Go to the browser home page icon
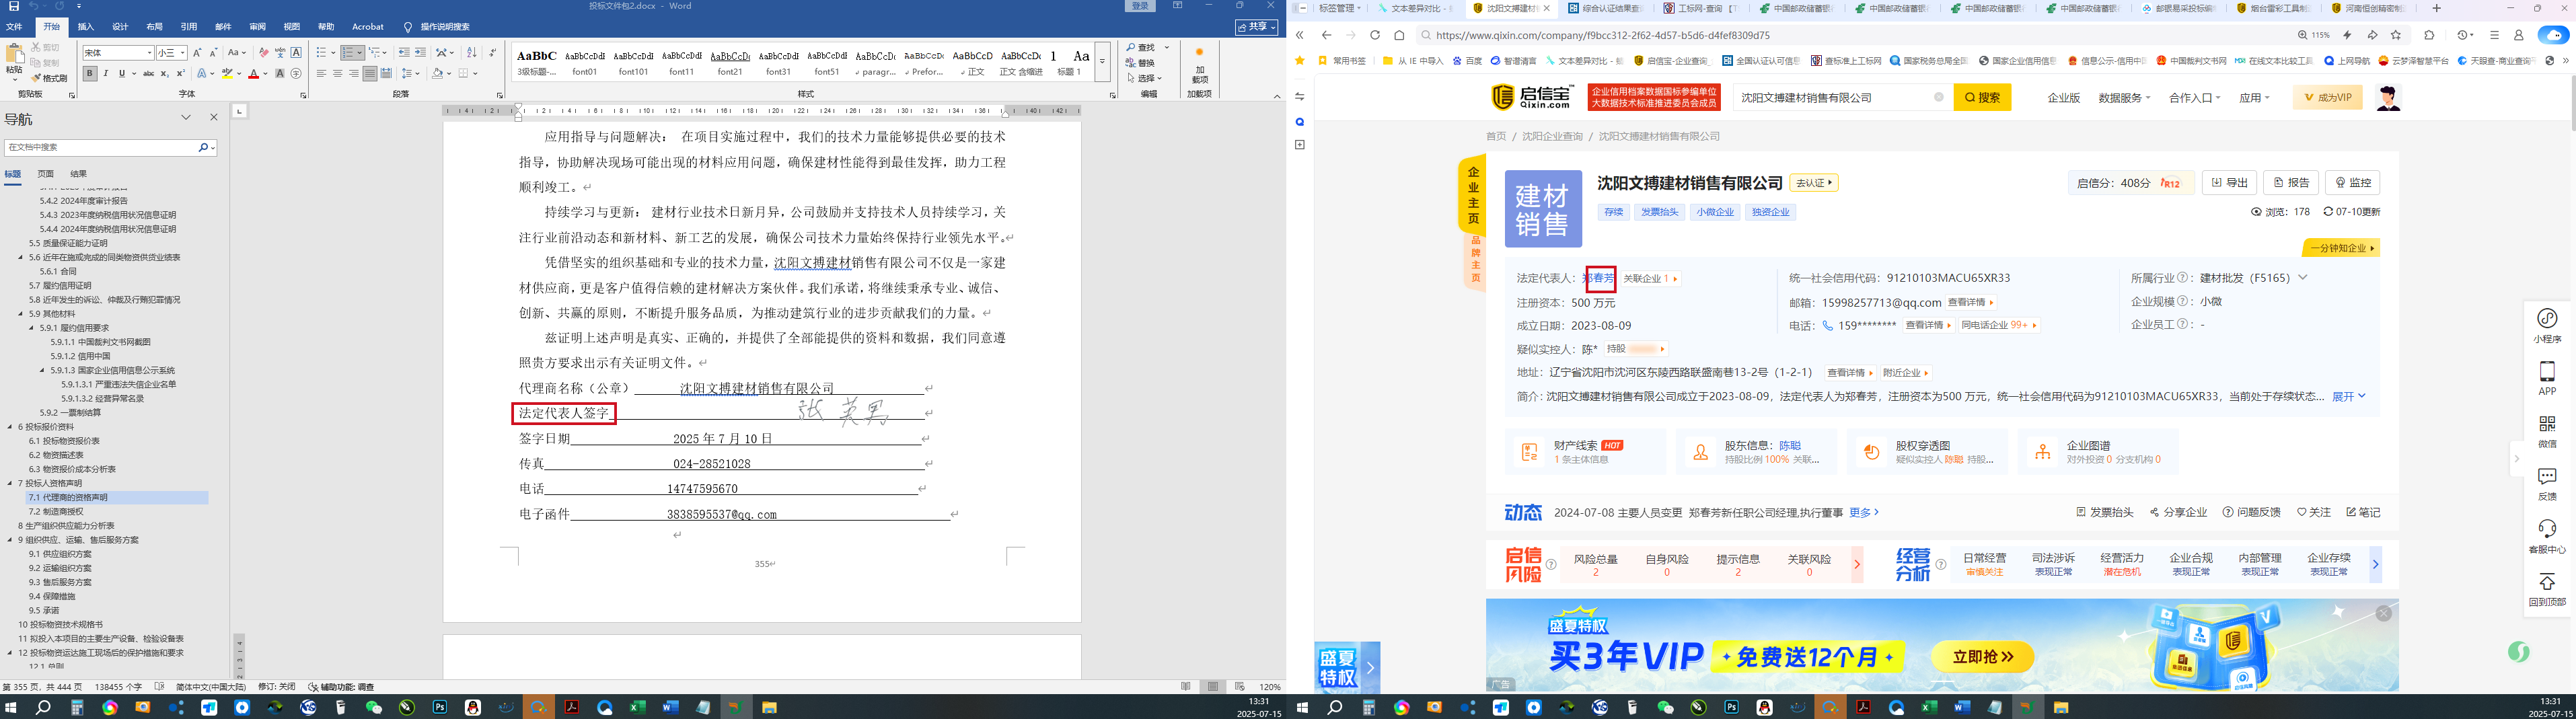Viewport: 2576px width, 719px height. pos(1399,35)
